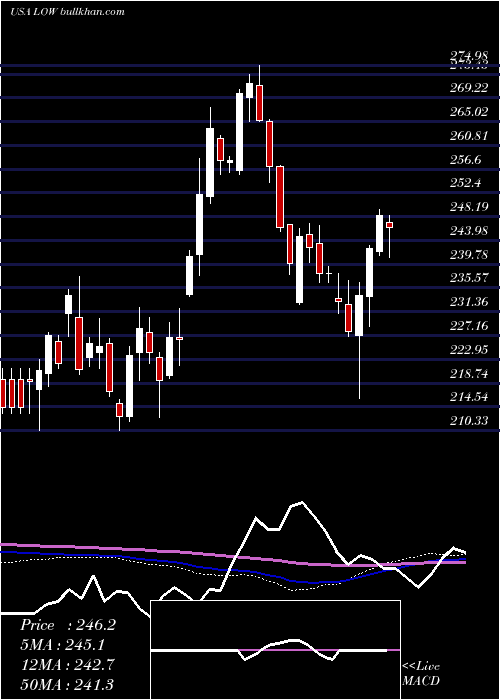500x700 pixels.
Task: Click the last red candlestick near 246
Action: coord(389,225)
